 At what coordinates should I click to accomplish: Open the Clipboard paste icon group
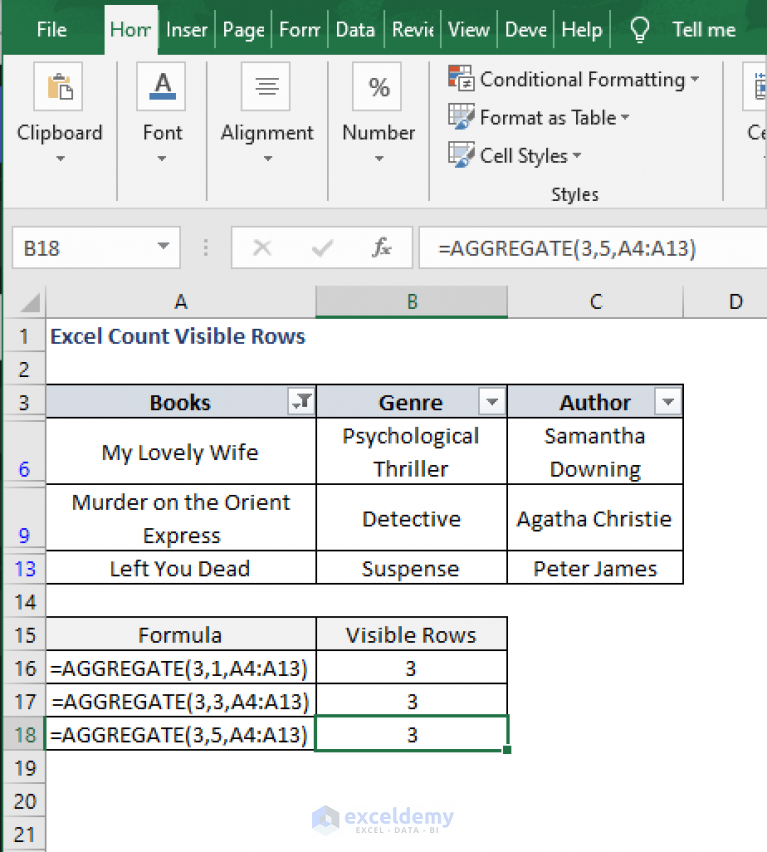click(58, 86)
